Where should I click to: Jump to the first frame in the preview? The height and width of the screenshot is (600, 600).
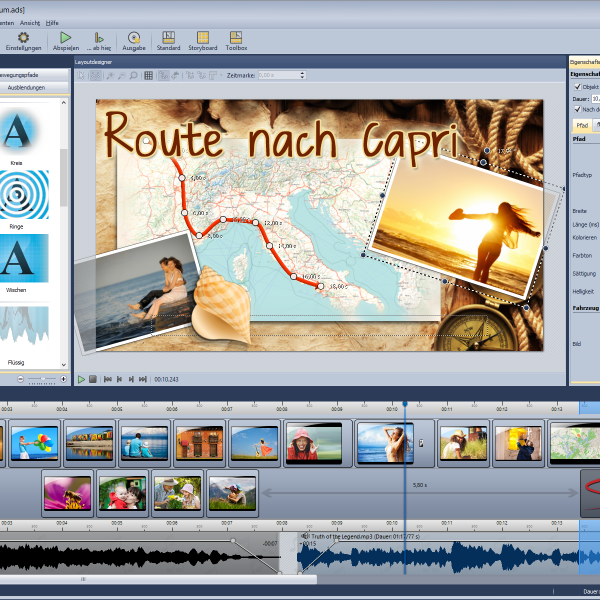(x=108, y=379)
